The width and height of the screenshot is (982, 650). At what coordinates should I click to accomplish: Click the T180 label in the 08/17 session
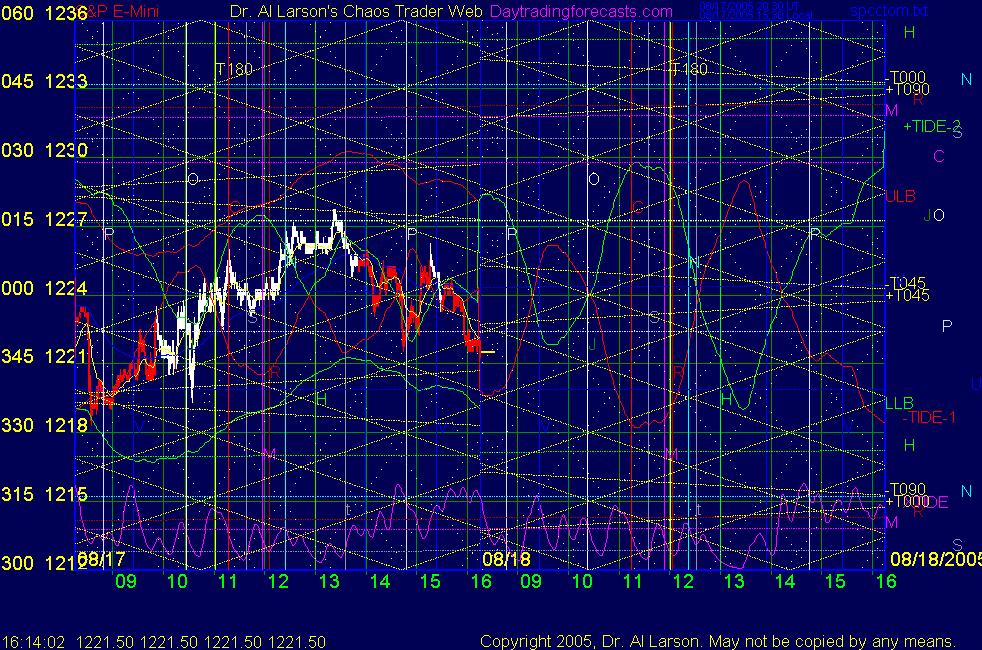(x=234, y=69)
